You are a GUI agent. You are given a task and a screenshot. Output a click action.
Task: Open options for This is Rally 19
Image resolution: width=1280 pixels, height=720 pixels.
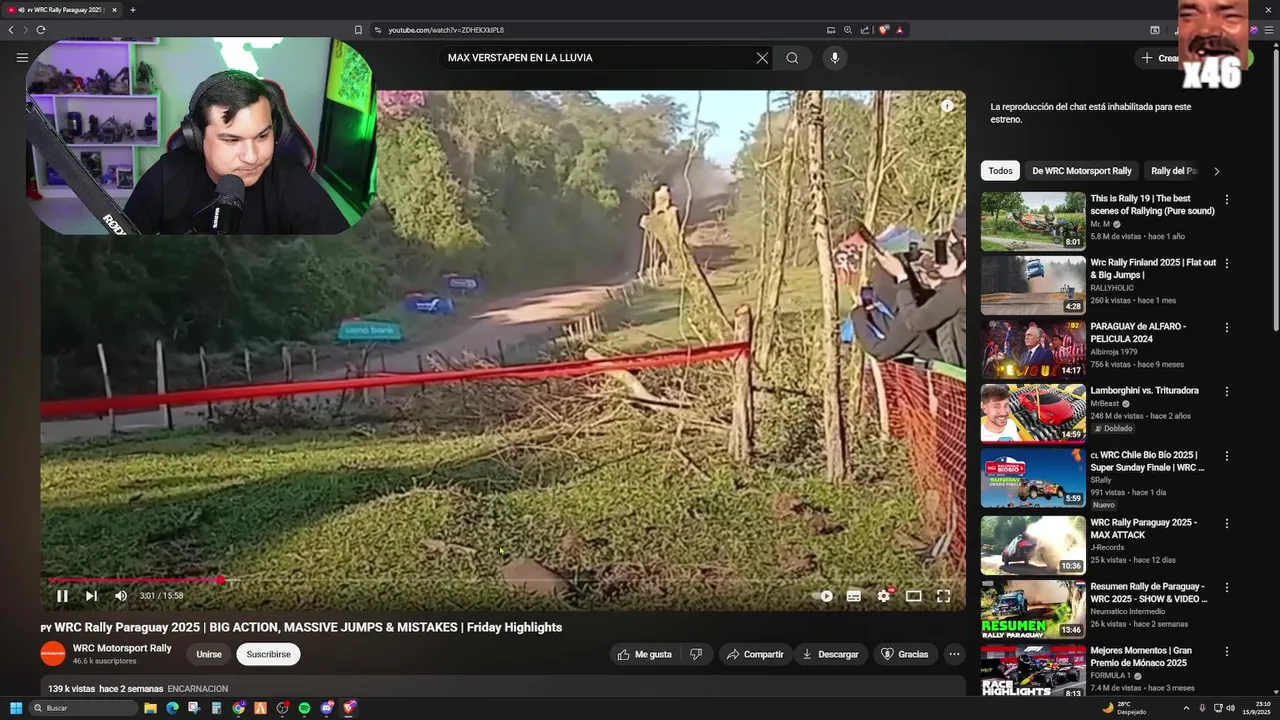point(1227,199)
